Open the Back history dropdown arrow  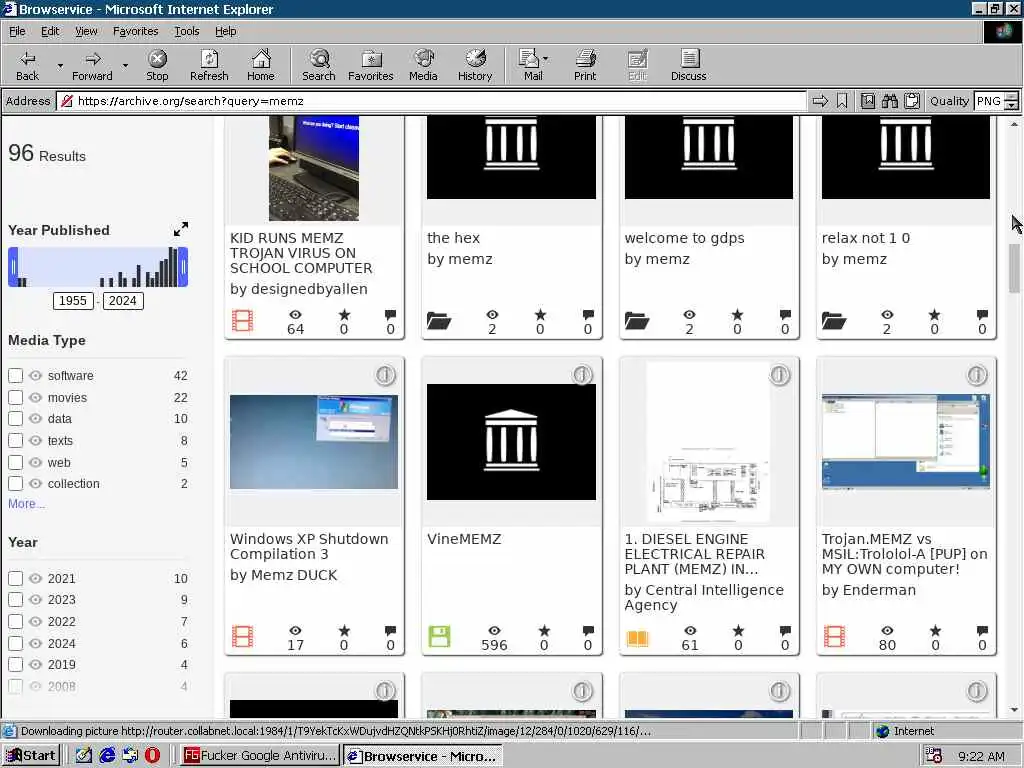(60, 65)
